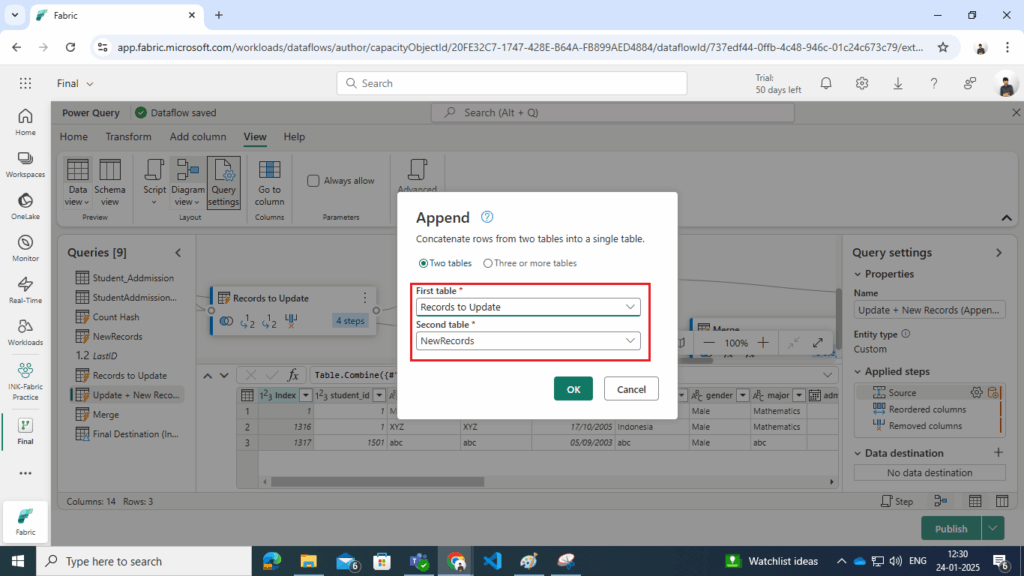Viewport: 1024px width, 576px height.
Task: Add a data destination with plus icon
Action: (998, 452)
